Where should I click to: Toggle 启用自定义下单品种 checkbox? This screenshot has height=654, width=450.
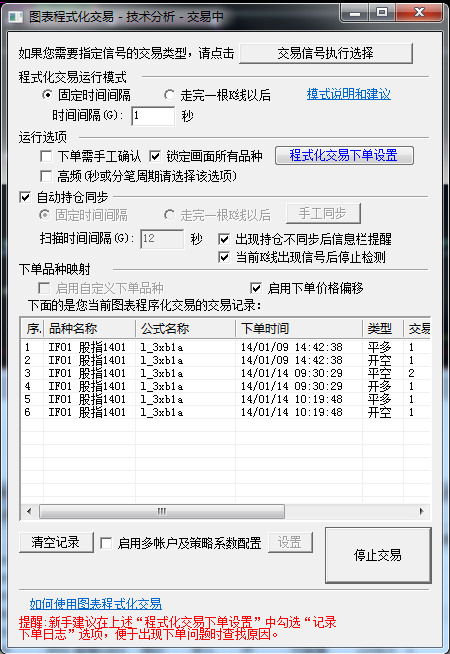click(44, 288)
